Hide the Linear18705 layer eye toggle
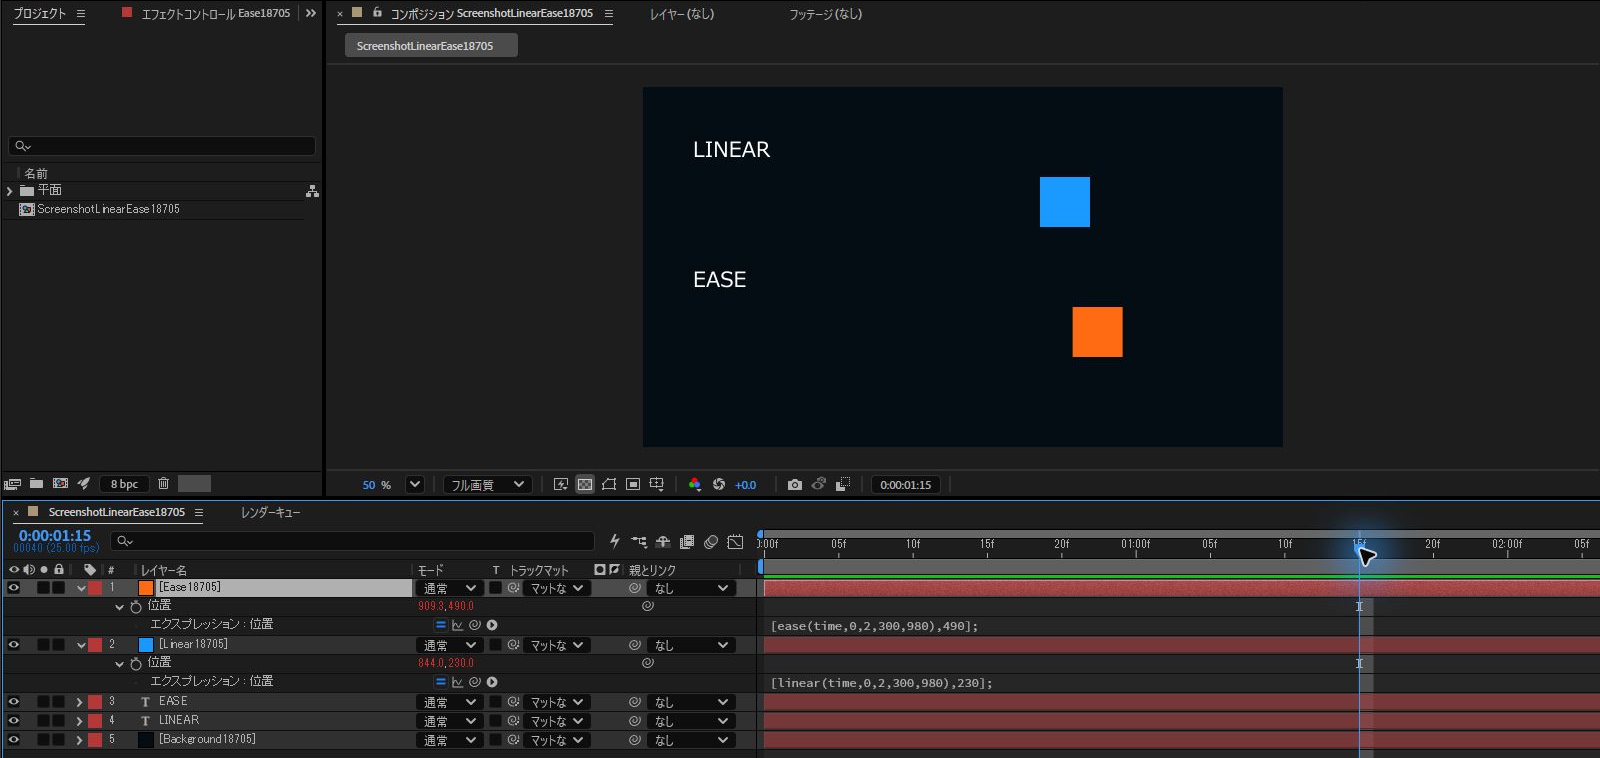The image size is (1600, 758). [14, 645]
